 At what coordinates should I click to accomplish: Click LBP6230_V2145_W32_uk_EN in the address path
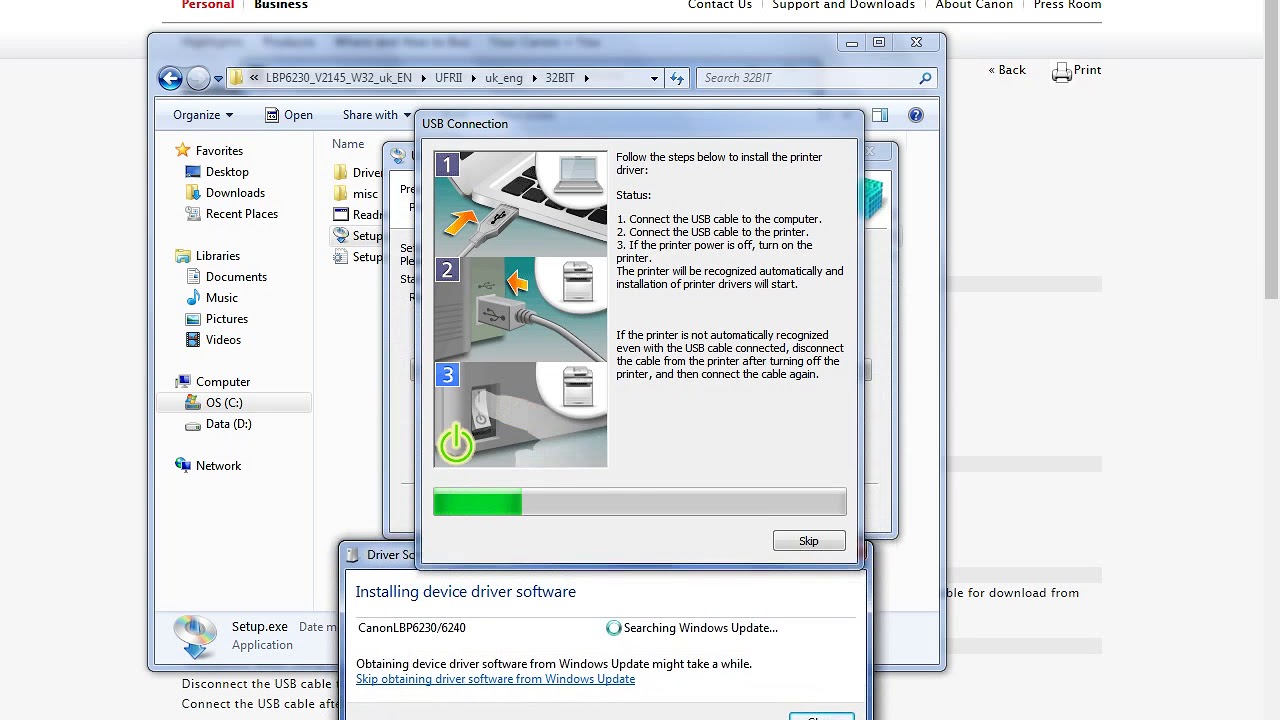pyautogui.click(x=338, y=78)
